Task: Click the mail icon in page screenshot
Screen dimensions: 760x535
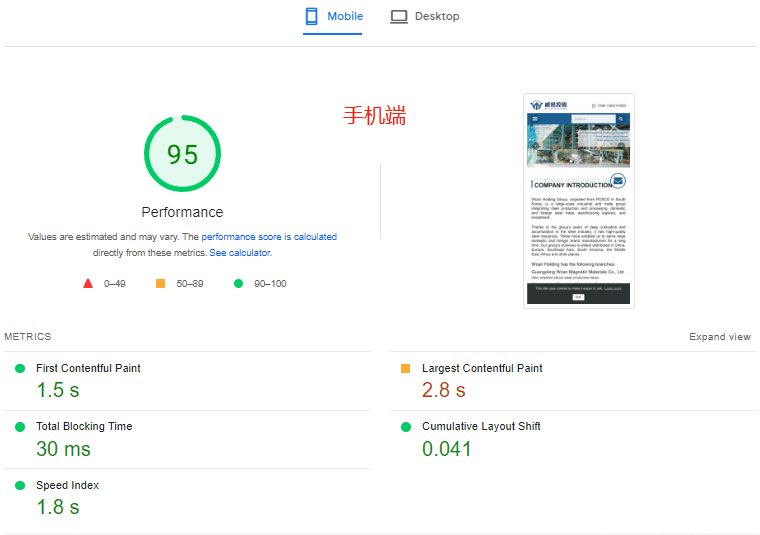Action: coord(618,181)
